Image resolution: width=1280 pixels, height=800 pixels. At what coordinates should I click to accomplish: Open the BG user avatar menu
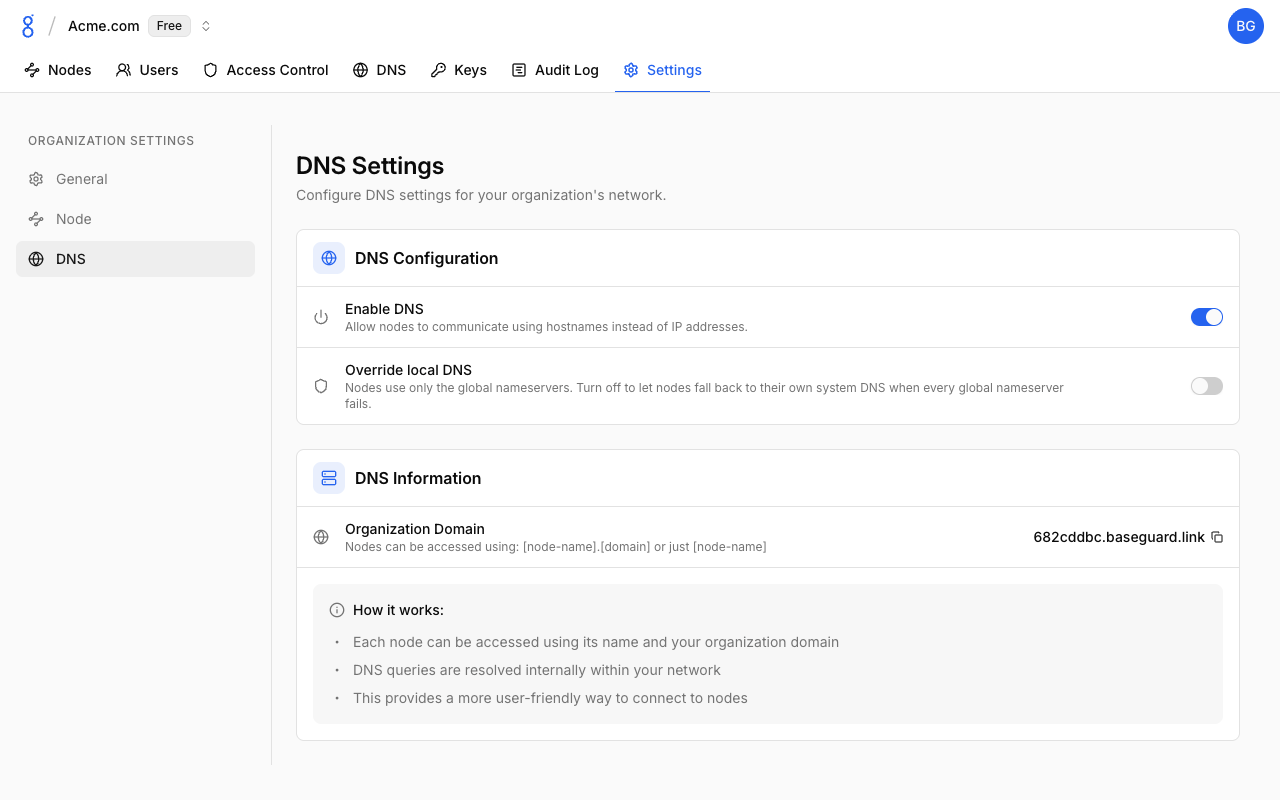point(1246,26)
